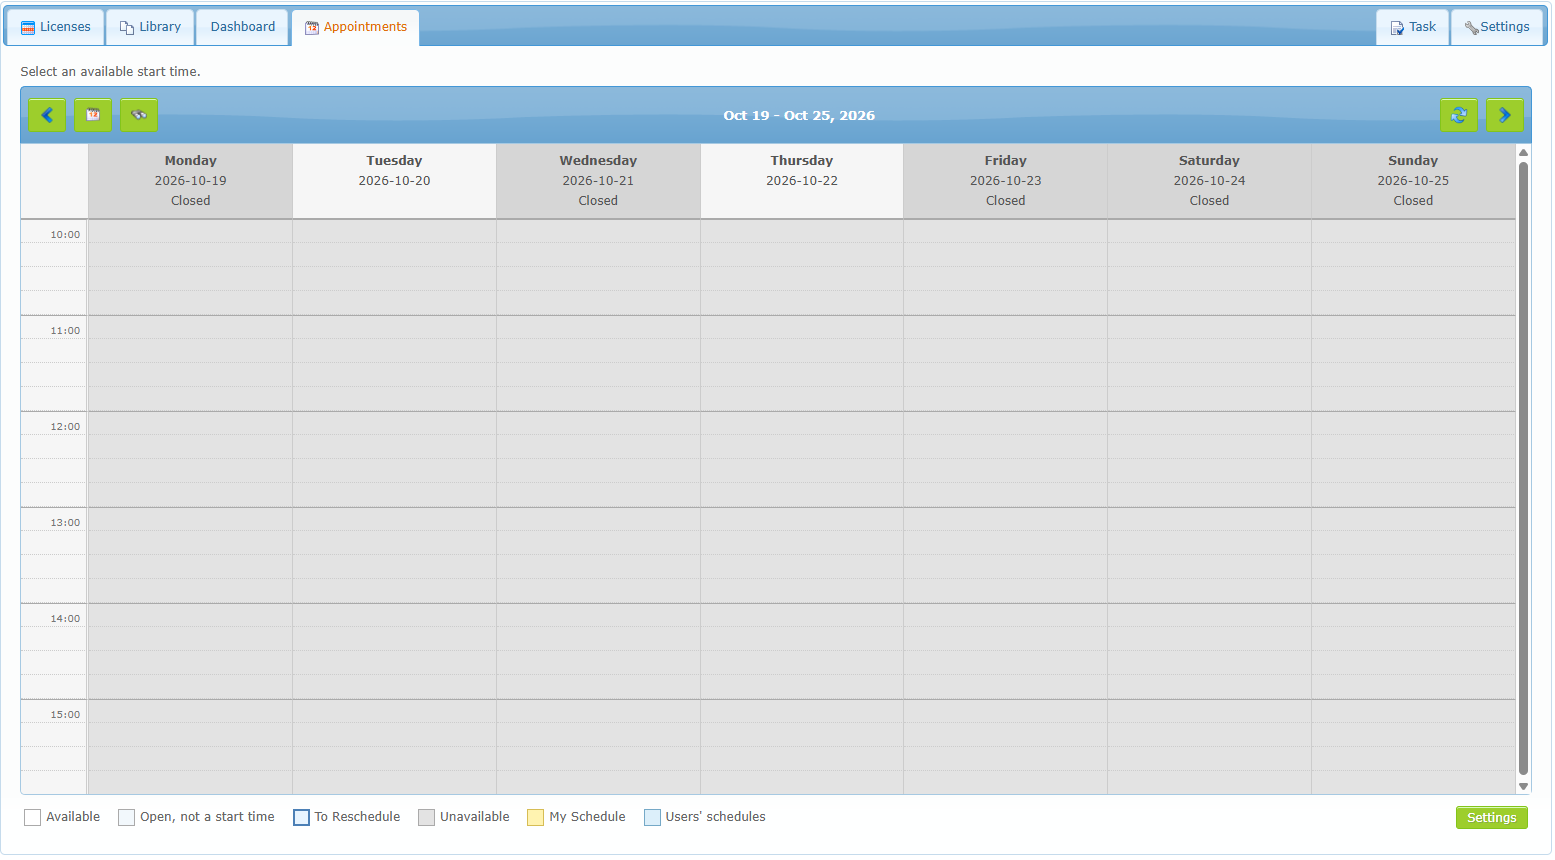Screen dimensions: 1555x860
Task: Click the 10:00 time label
Action: pos(65,235)
